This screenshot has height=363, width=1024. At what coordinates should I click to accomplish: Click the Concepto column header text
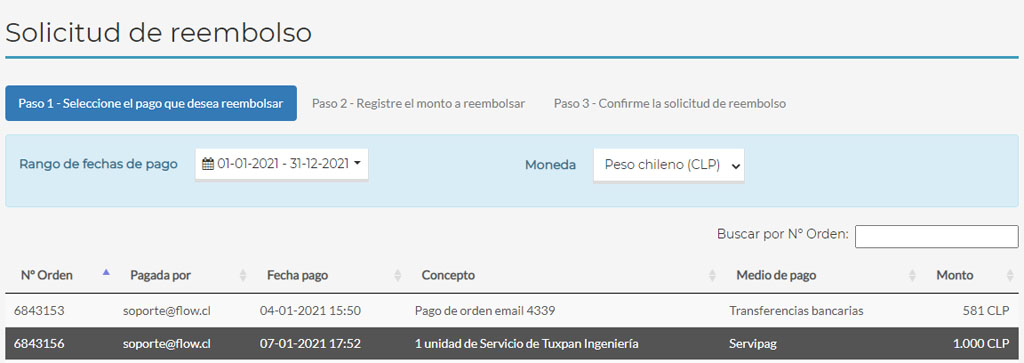449,276
